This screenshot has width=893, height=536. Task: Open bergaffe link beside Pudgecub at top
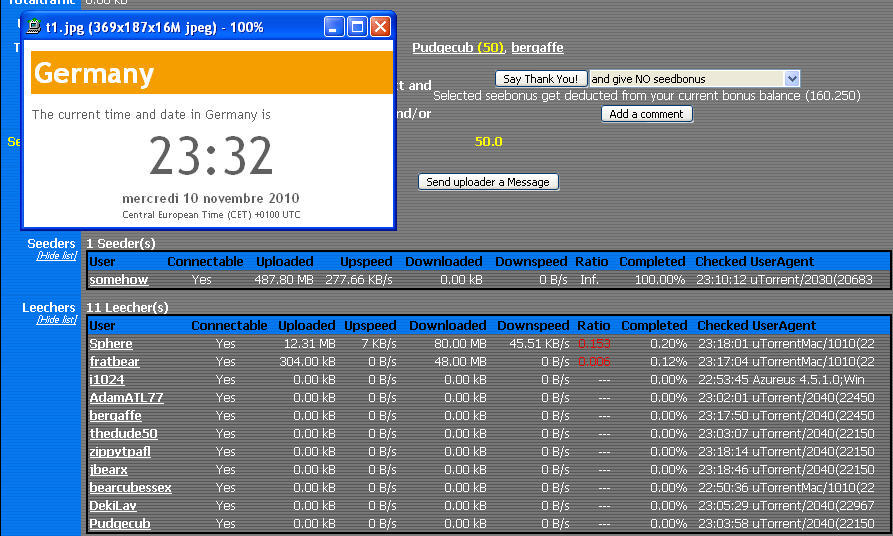point(539,47)
